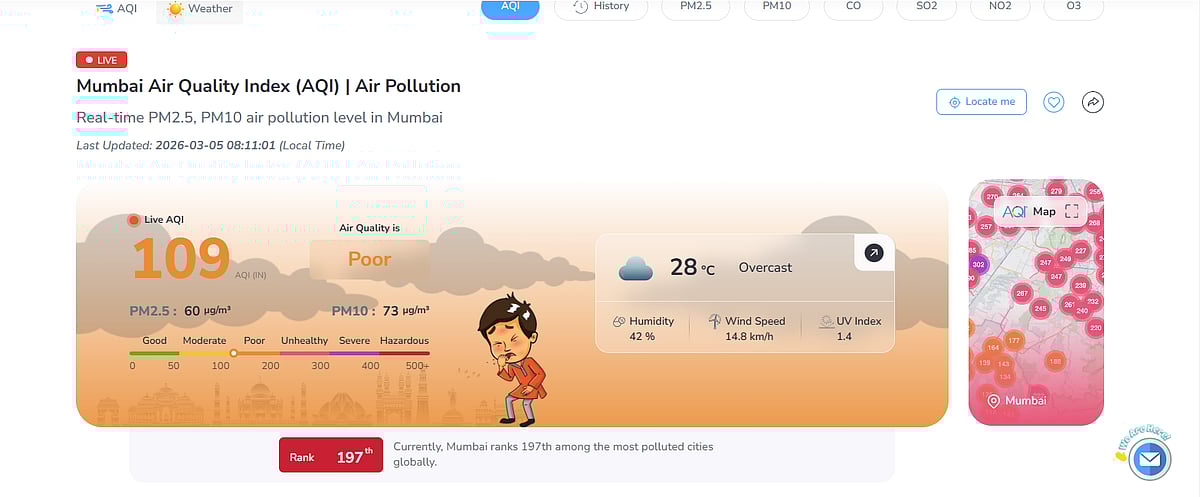Click the Poor air quality badge

click(x=369, y=259)
